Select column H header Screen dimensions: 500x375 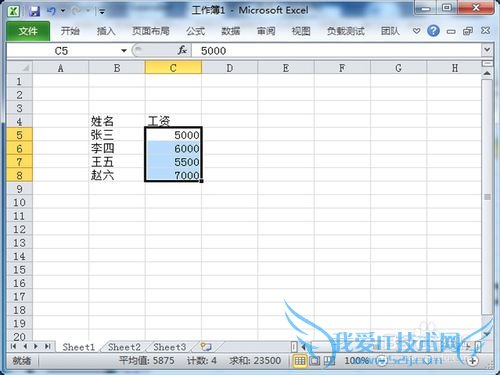(454, 68)
